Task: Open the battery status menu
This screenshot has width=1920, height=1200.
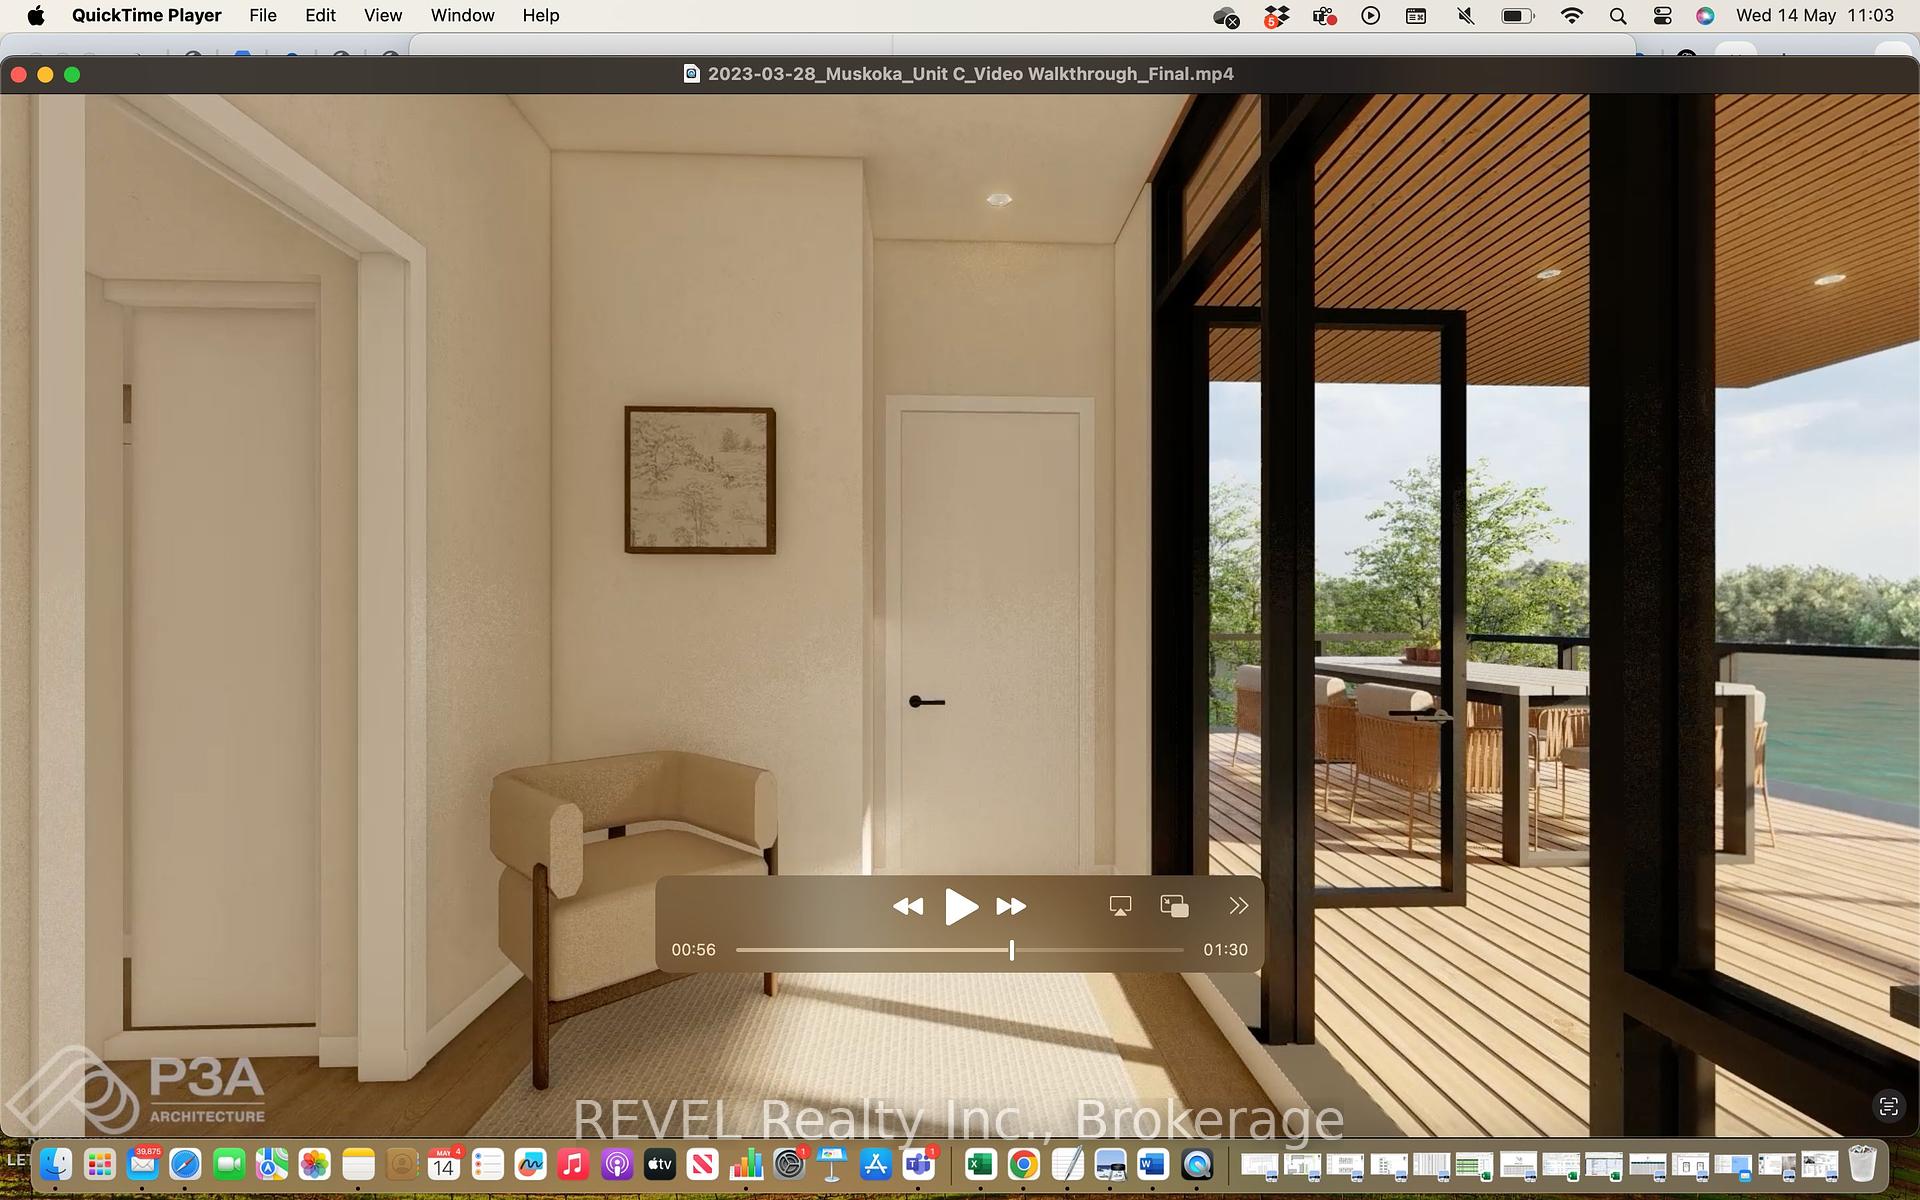Action: (1517, 15)
